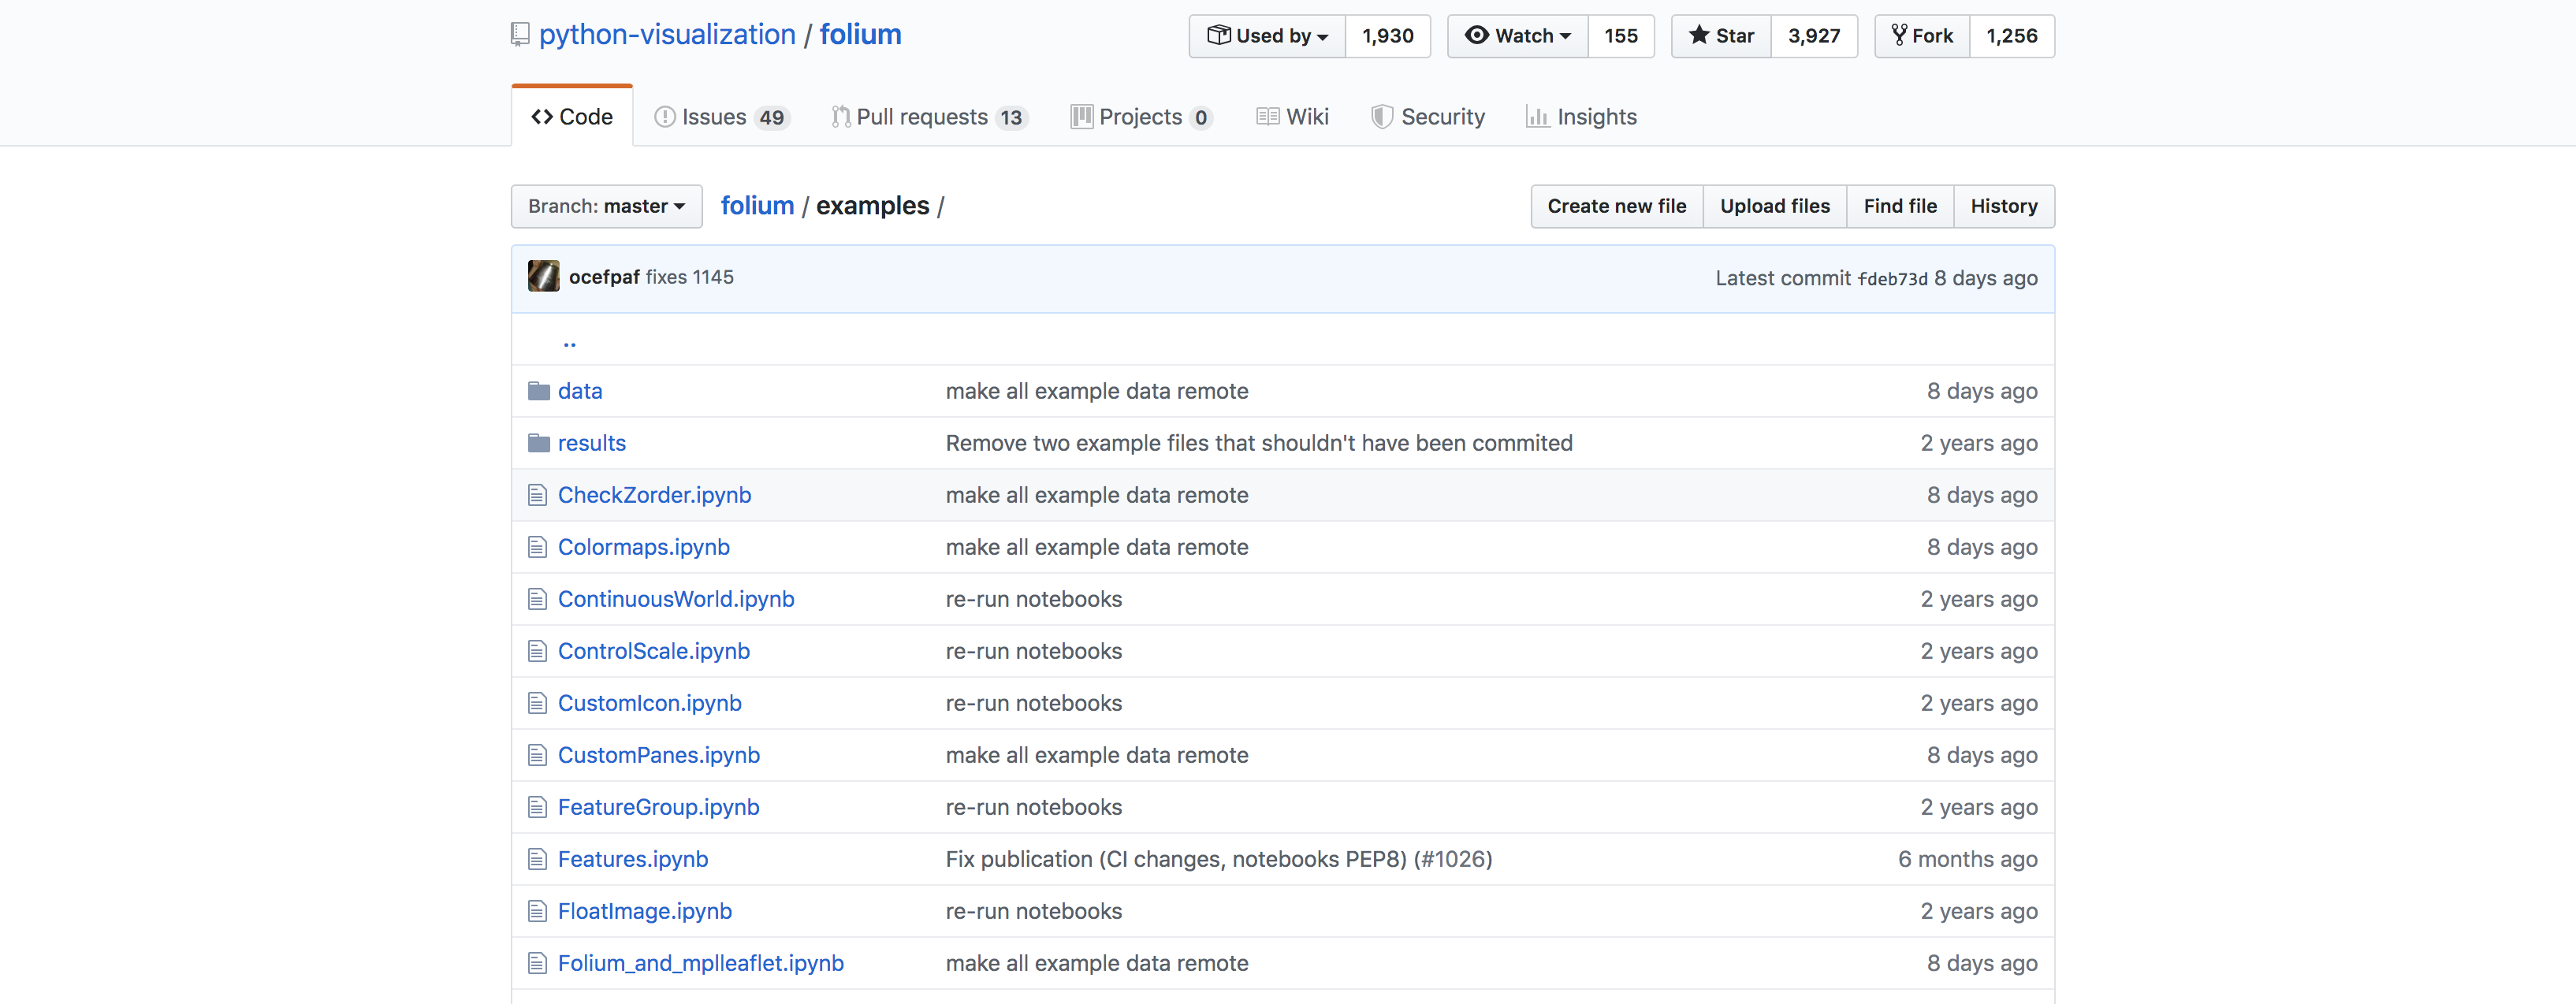Open the Pull requests tab
The image size is (2576, 1004).
[930, 117]
